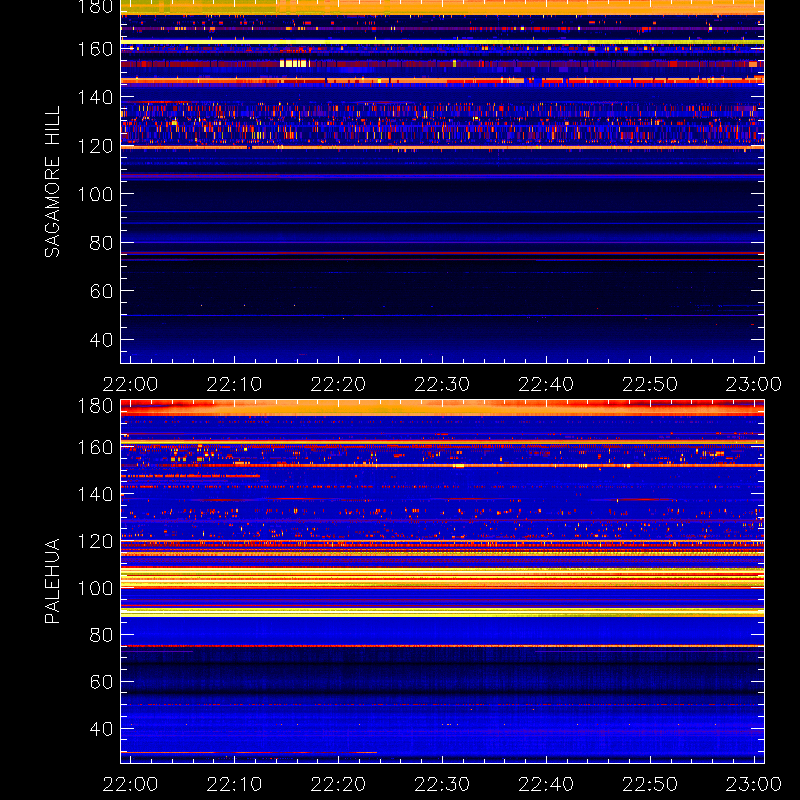This screenshot has height=800, width=800.
Task: Click 23:00 label under Palehua plot
Action: point(754,784)
